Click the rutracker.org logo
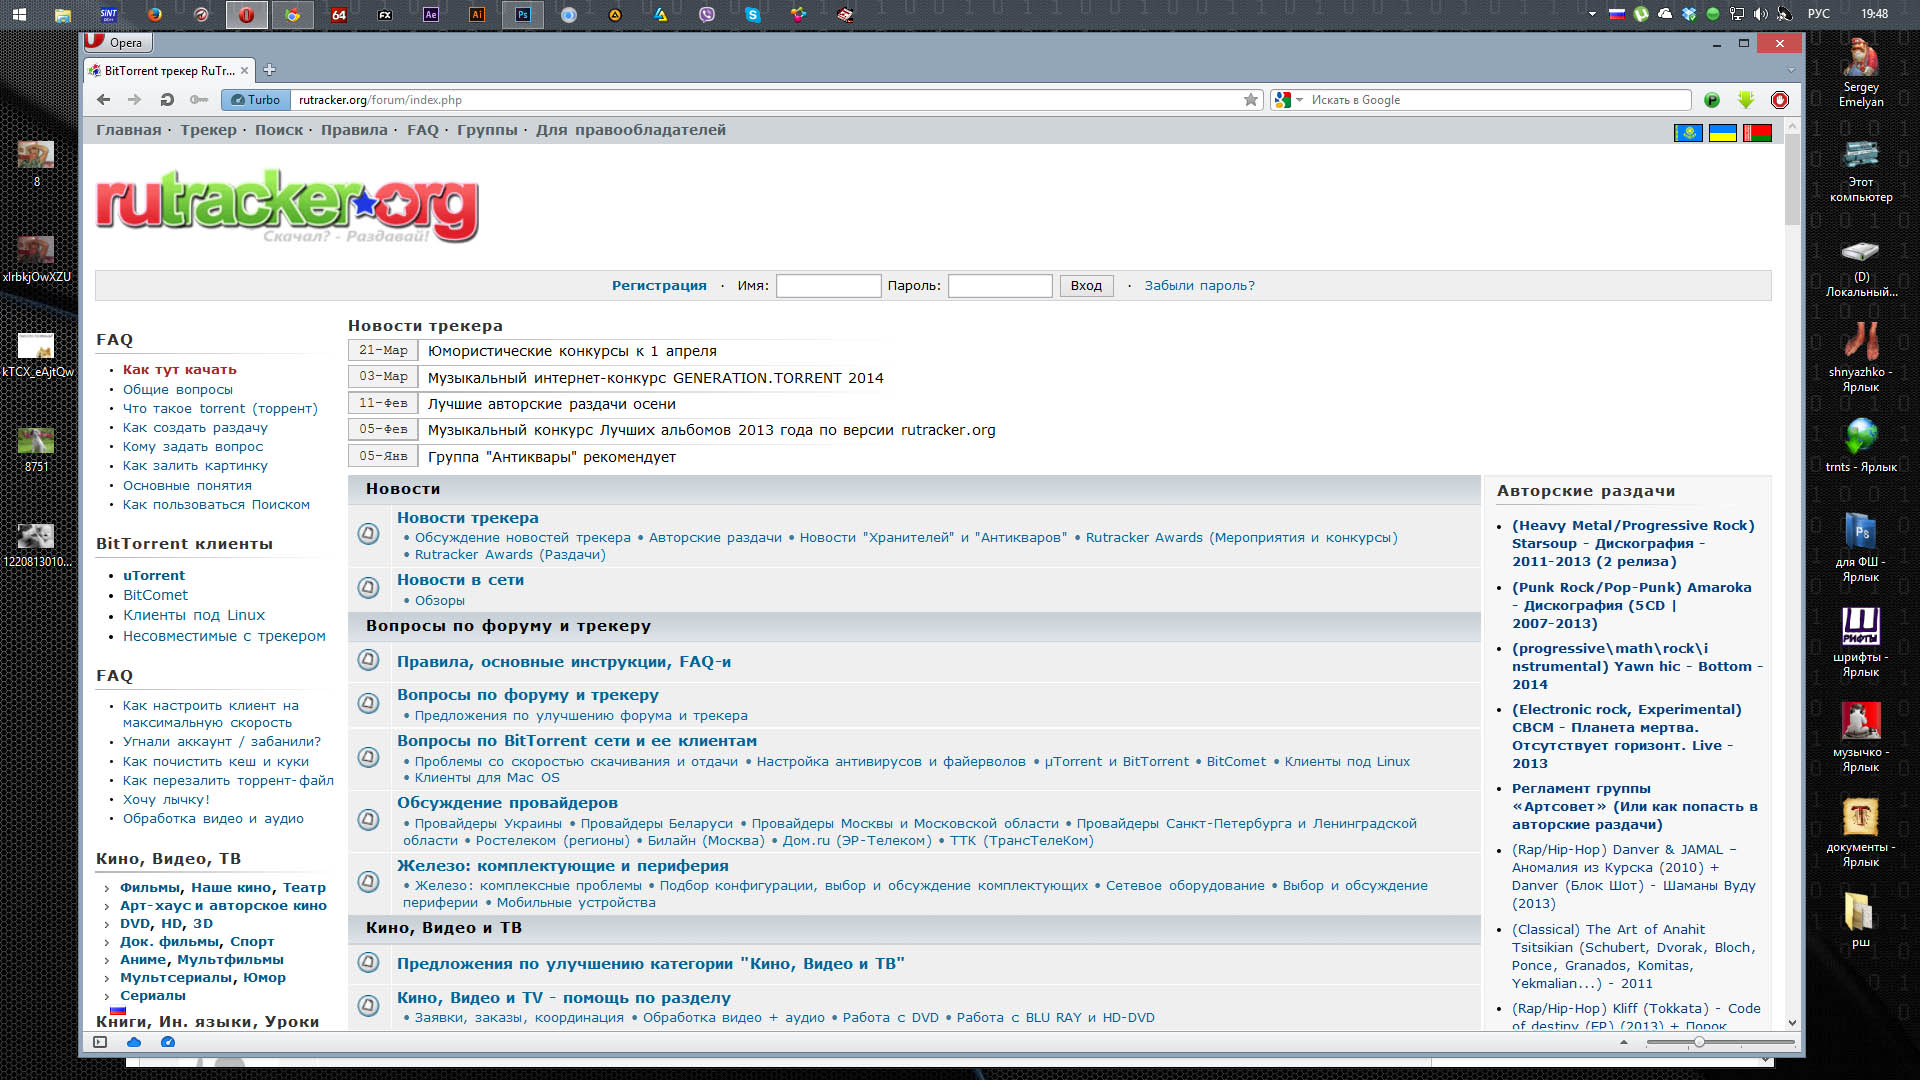This screenshot has width=1920, height=1080. pos(287,207)
